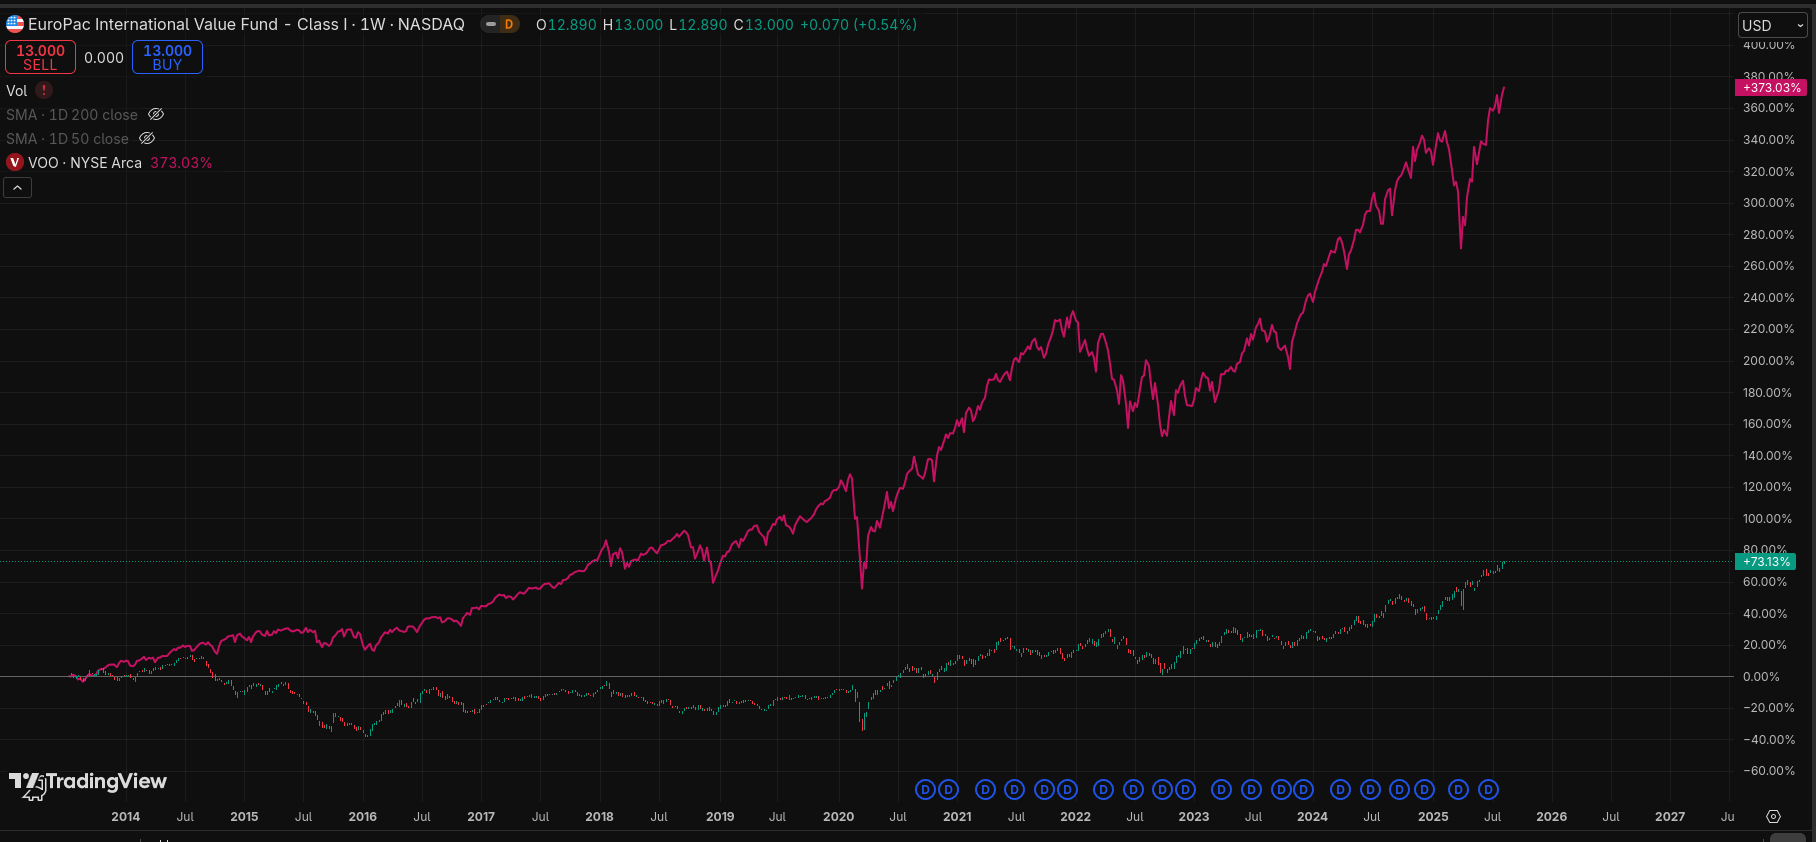
Task: Show the hidden SMA 1D 200 close indicator
Action: [156, 114]
